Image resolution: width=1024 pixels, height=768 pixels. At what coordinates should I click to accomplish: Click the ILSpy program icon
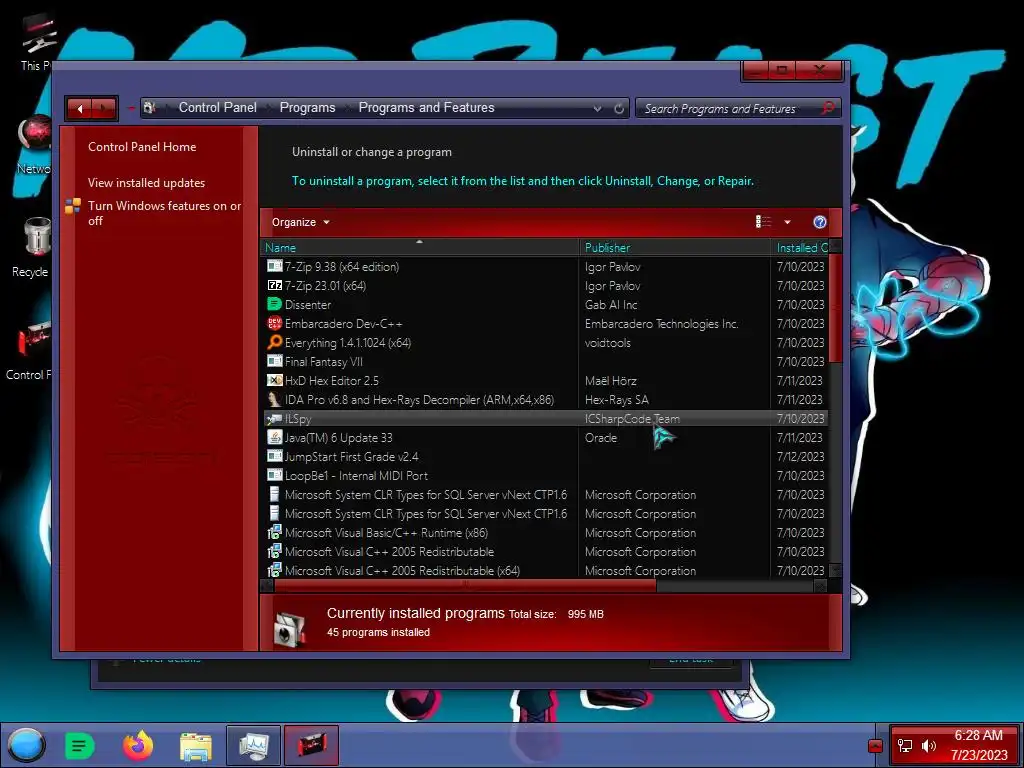point(274,419)
